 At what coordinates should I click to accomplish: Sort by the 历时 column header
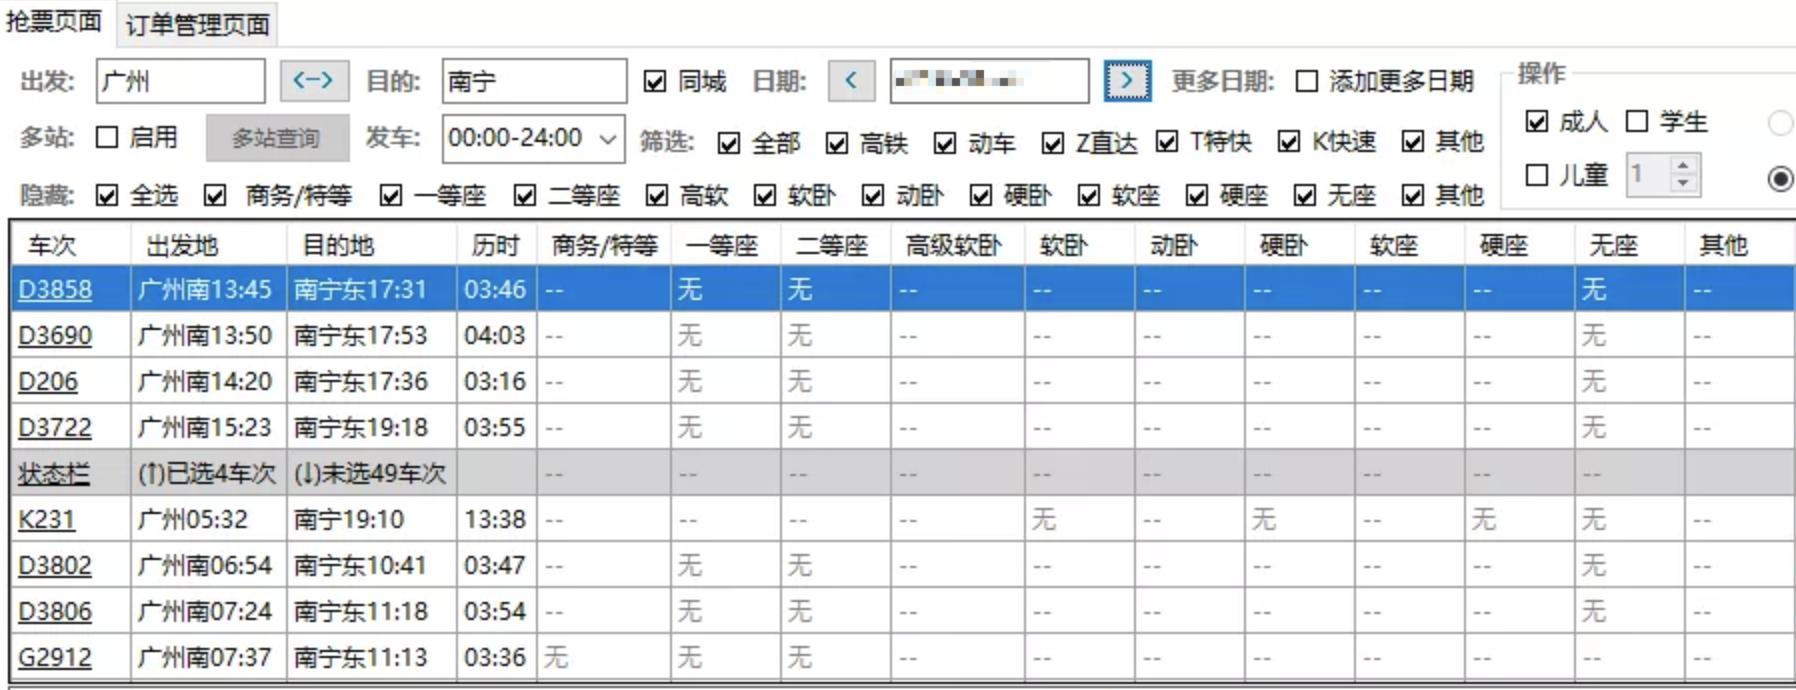(495, 245)
